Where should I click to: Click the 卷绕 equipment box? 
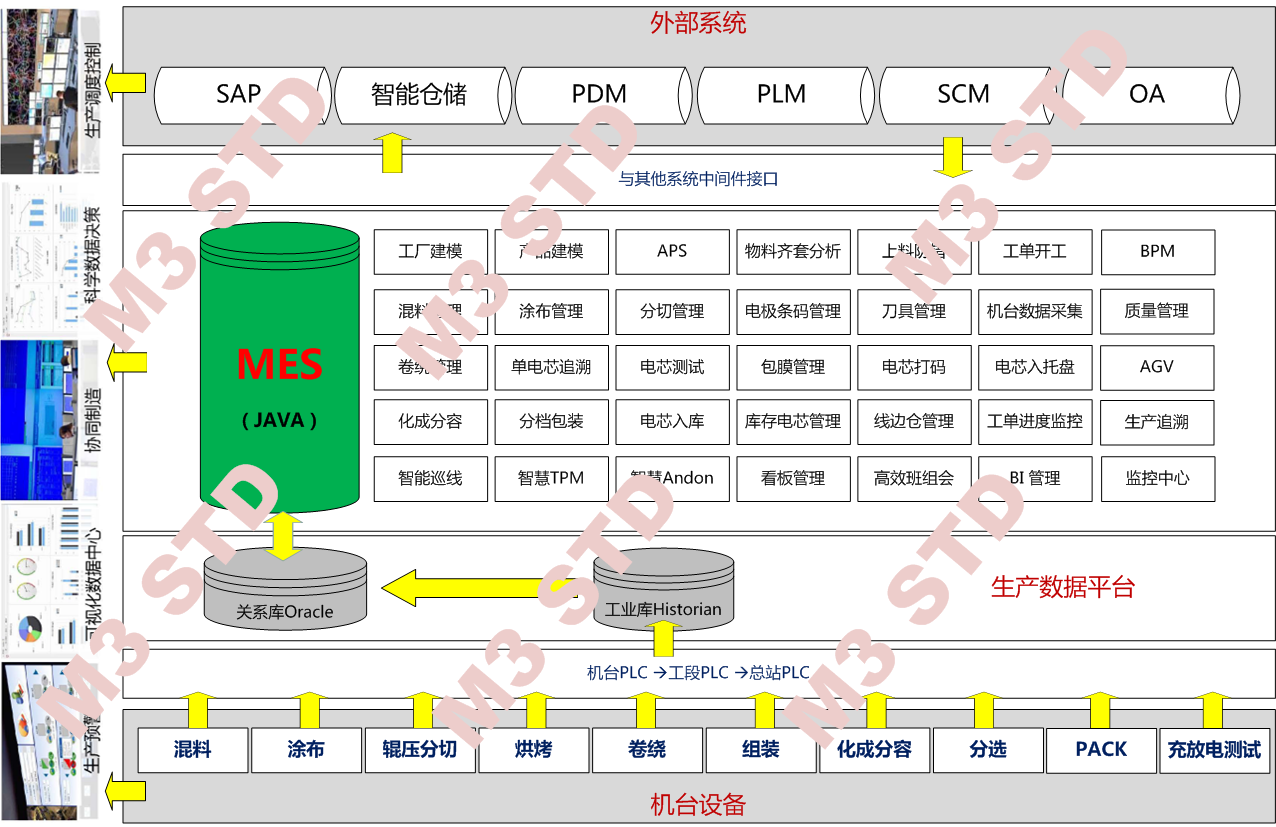point(647,750)
